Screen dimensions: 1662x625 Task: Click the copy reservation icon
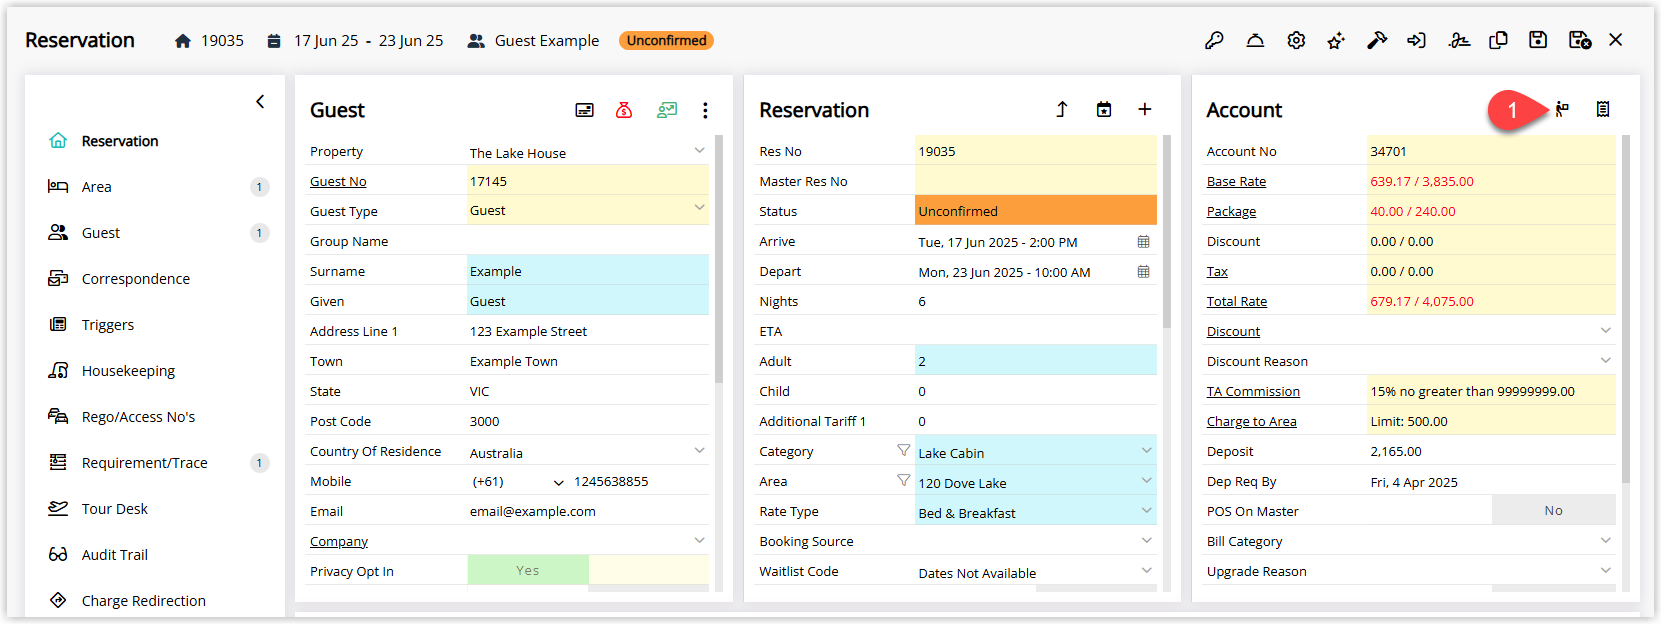(x=1498, y=40)
